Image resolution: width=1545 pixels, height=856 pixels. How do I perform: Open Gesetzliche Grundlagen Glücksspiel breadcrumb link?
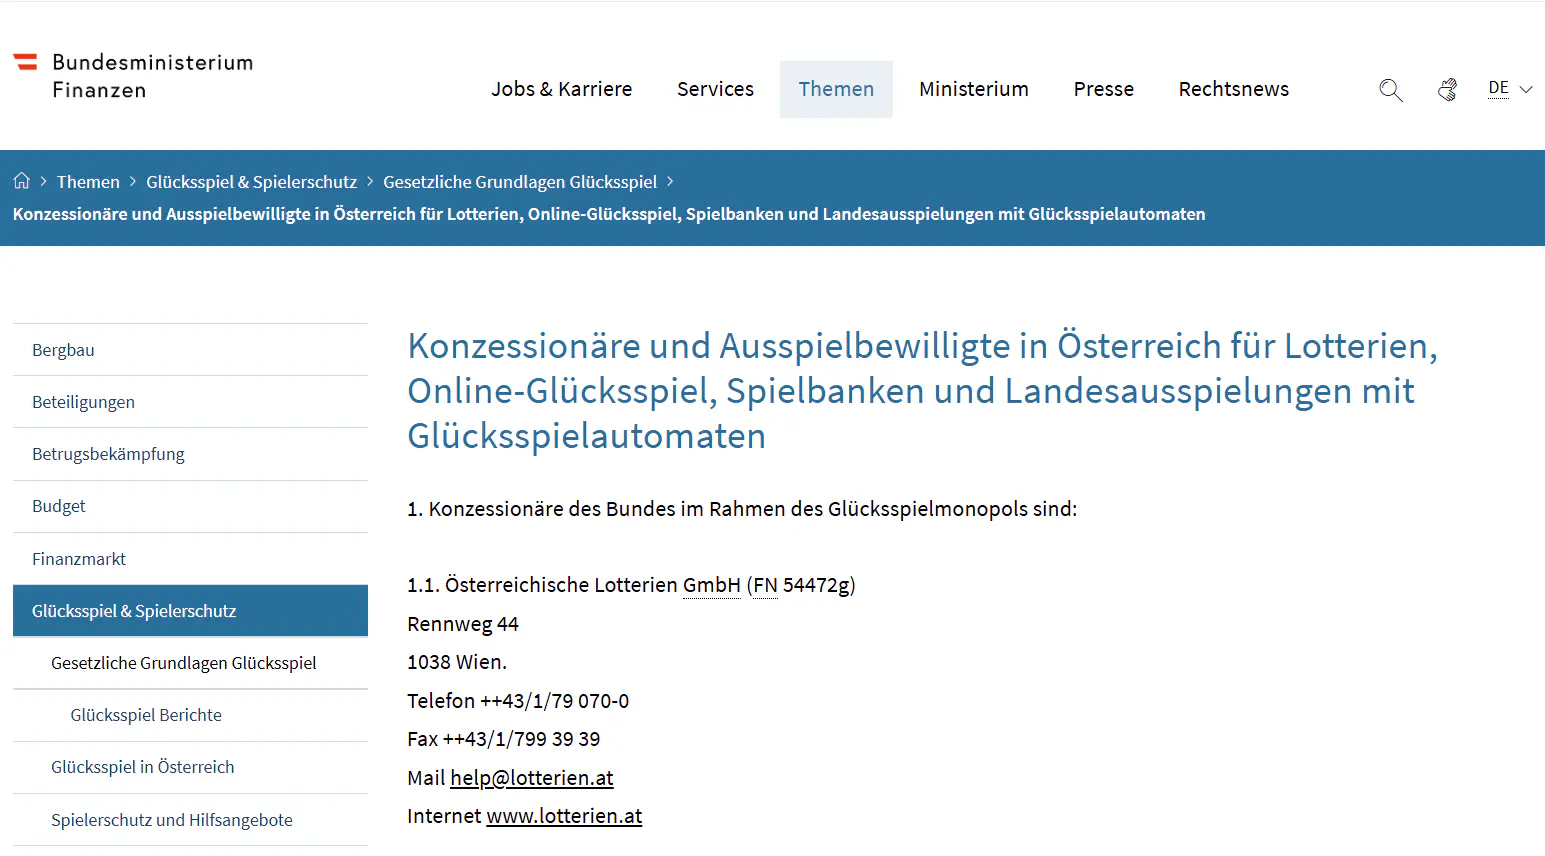[520, 182]
